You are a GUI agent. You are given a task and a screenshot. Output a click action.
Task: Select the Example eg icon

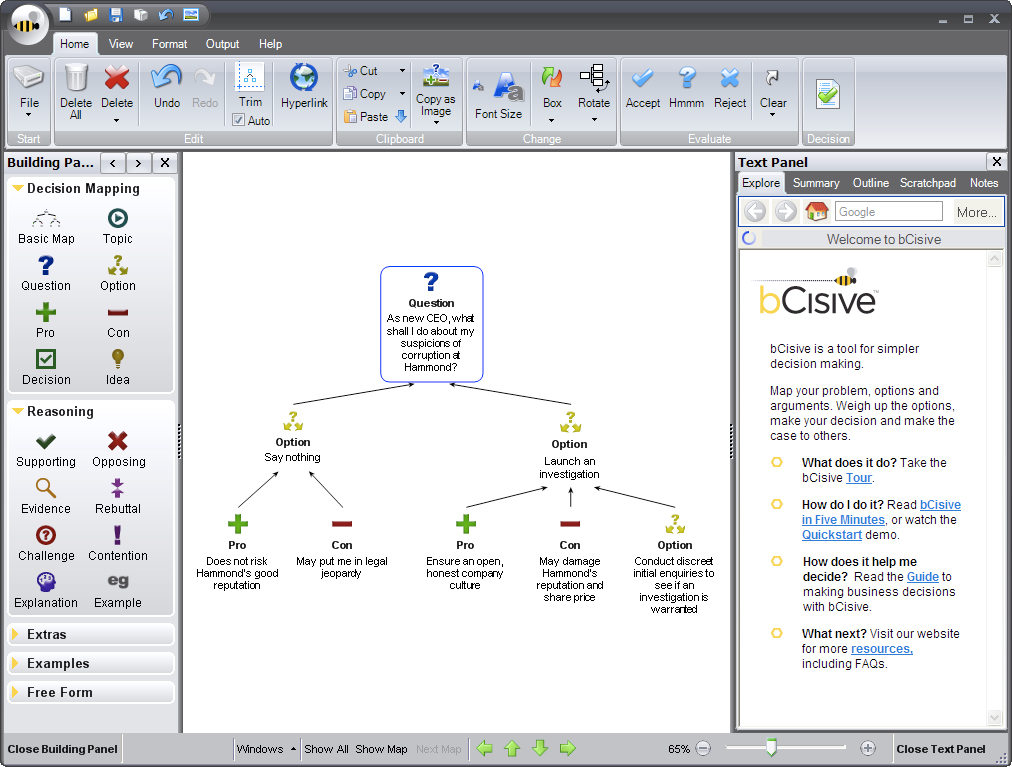pyautogui.click(x=117, y=580)
